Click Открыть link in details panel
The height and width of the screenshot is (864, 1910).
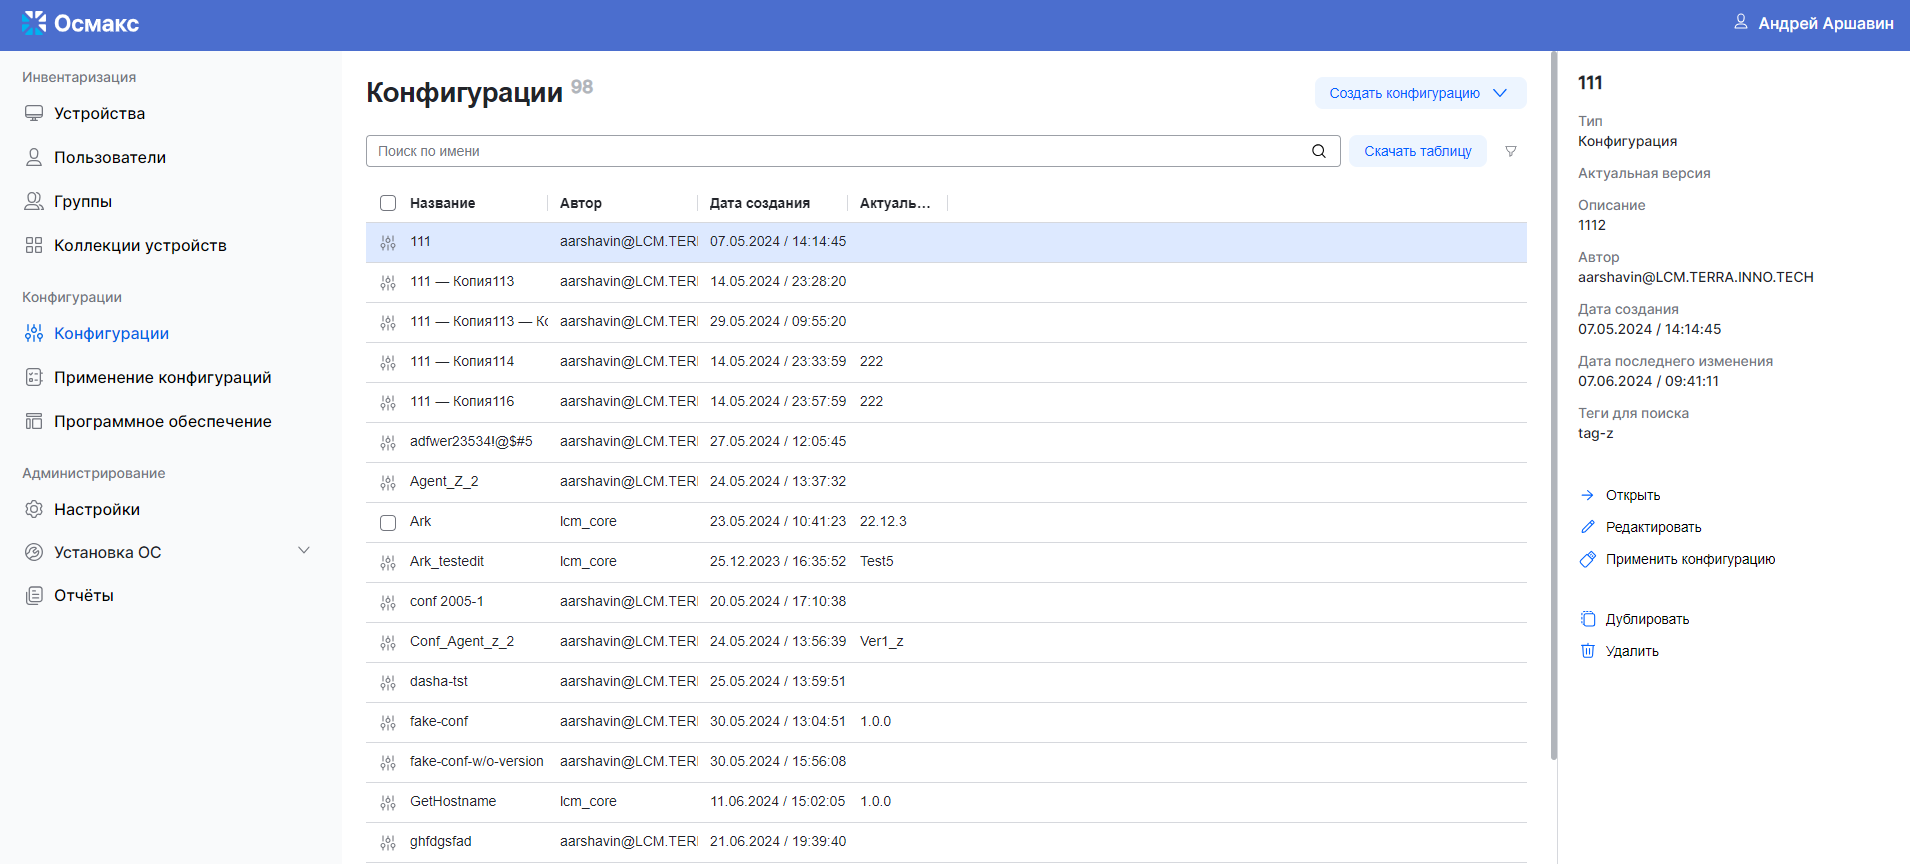(1633, 495)
